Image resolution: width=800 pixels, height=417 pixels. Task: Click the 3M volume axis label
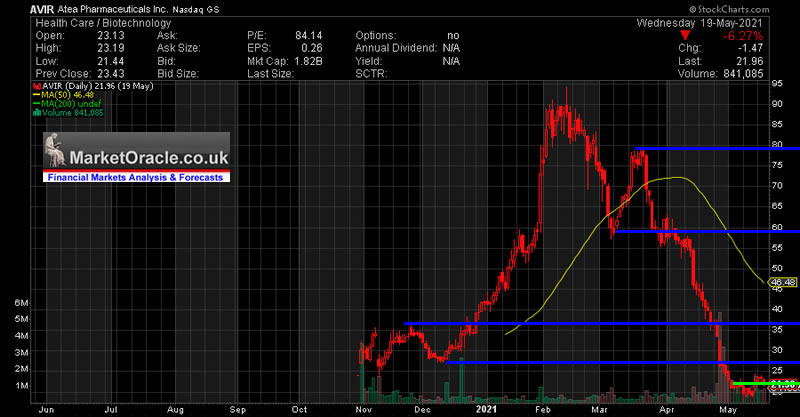pyautogui.click(x=21, y=353)
